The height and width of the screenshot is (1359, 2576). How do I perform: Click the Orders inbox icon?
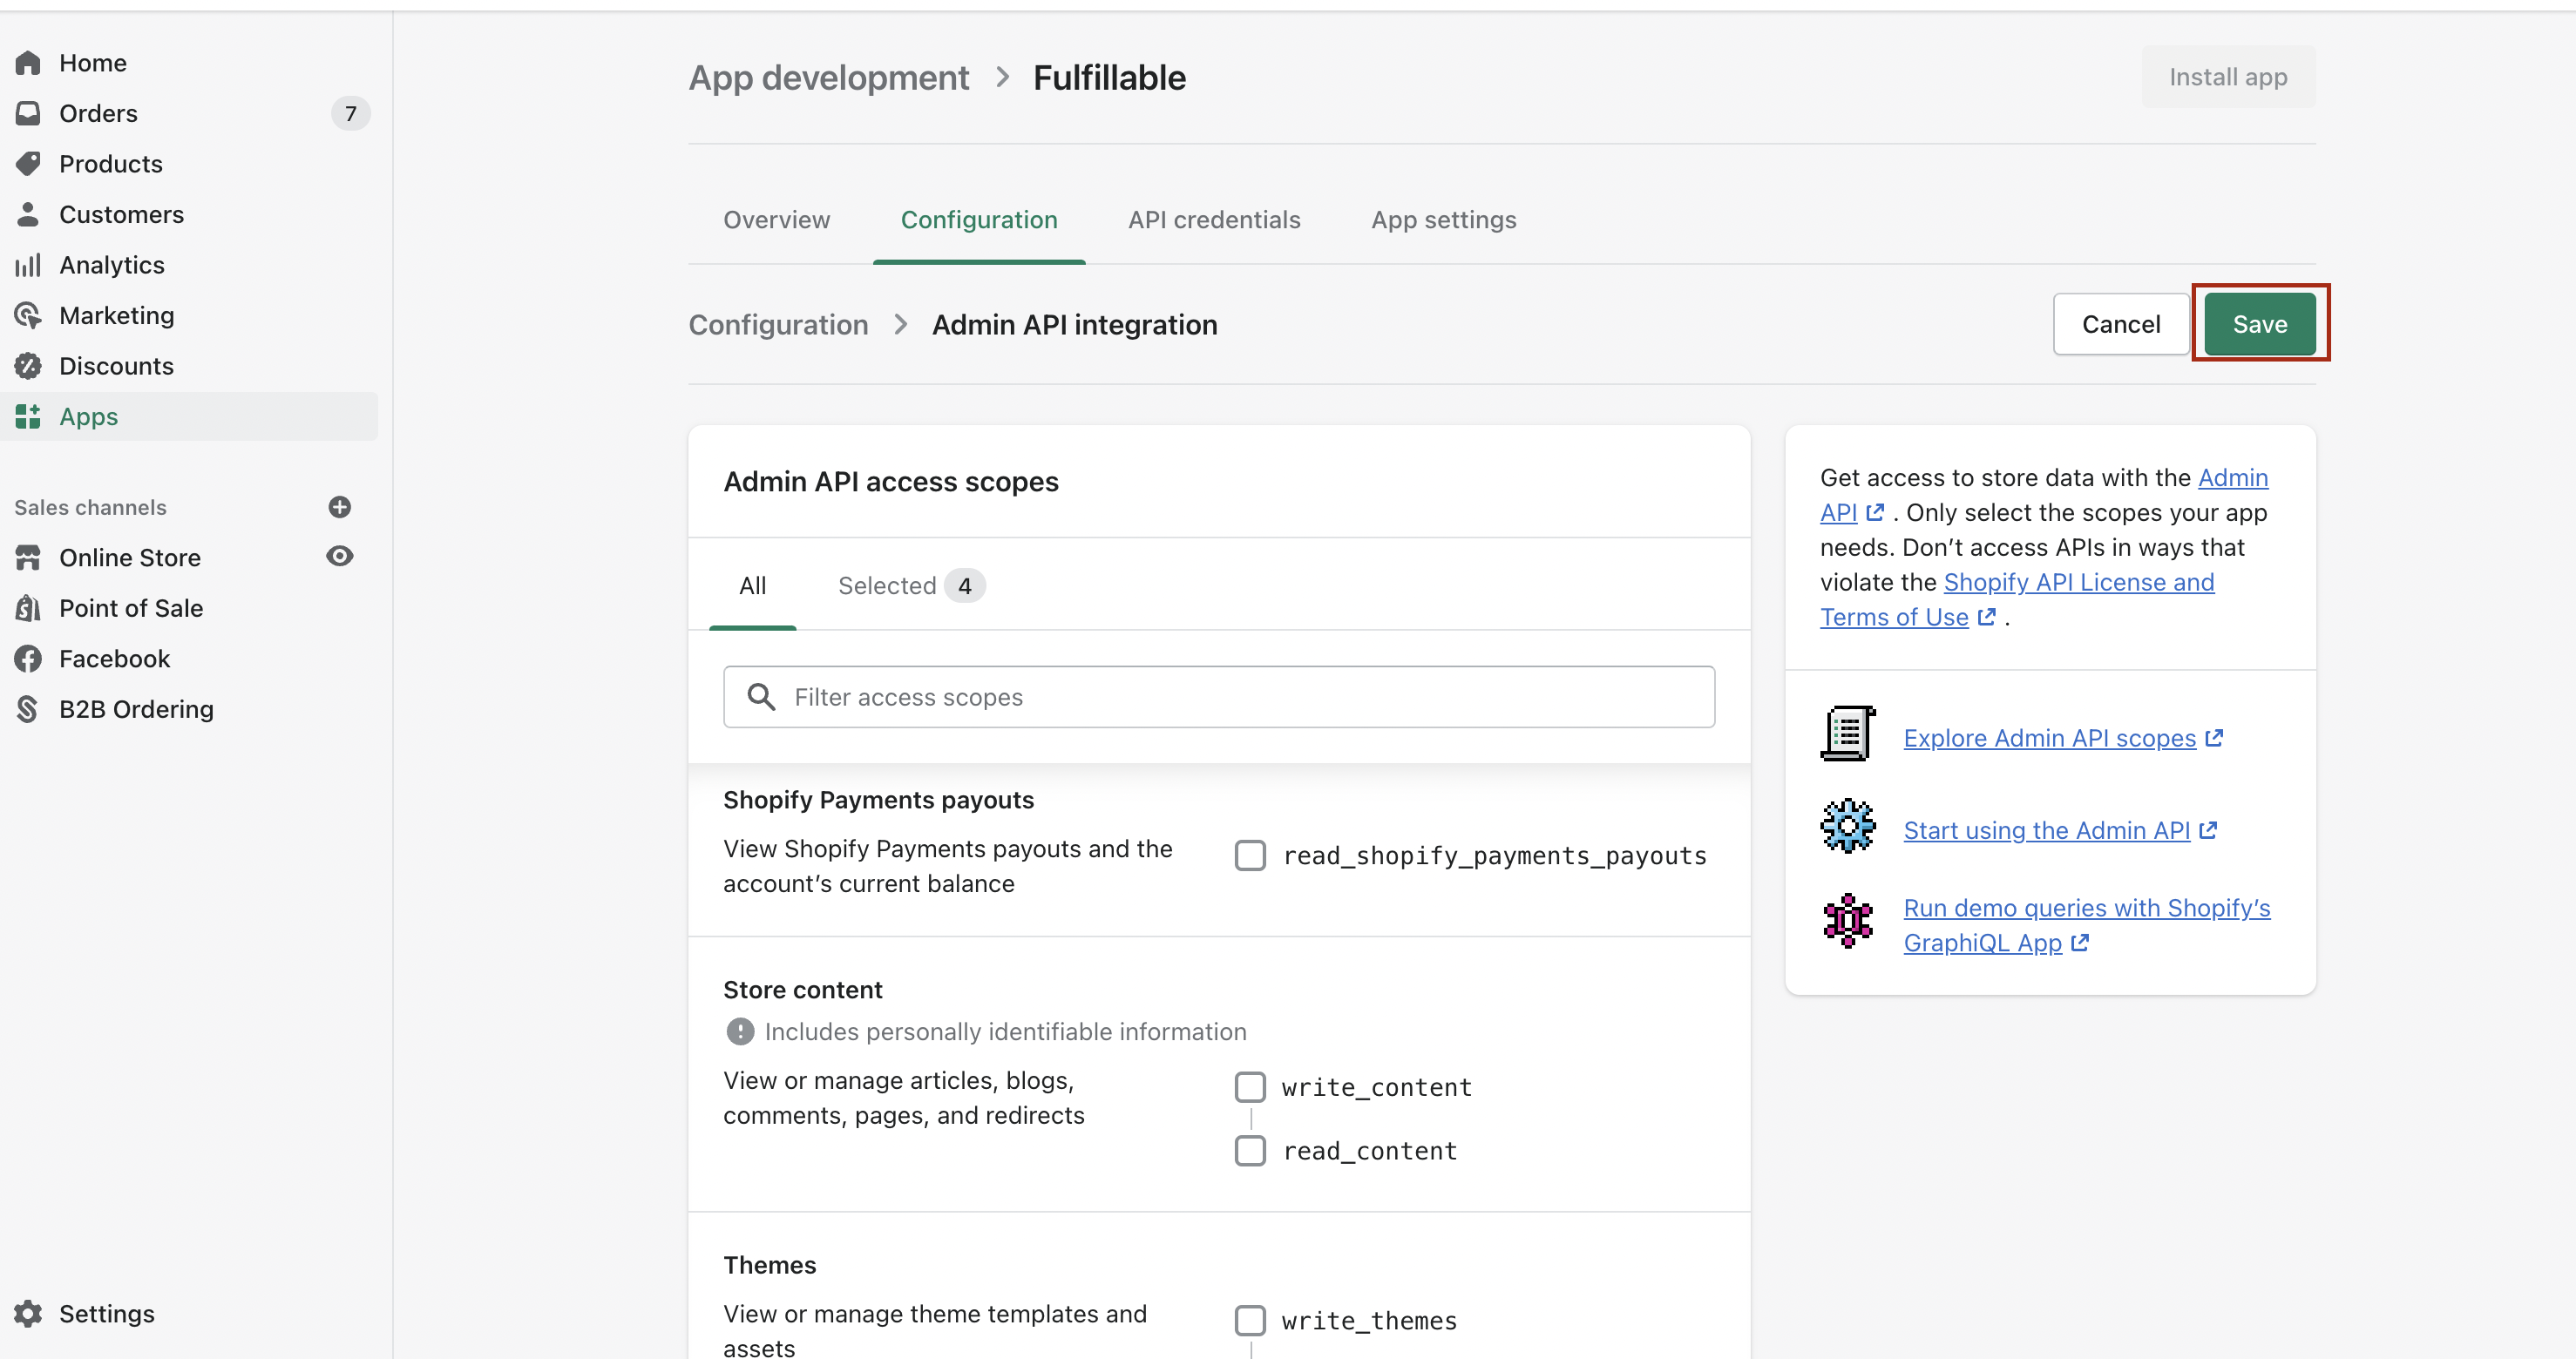tap(28, 113)
